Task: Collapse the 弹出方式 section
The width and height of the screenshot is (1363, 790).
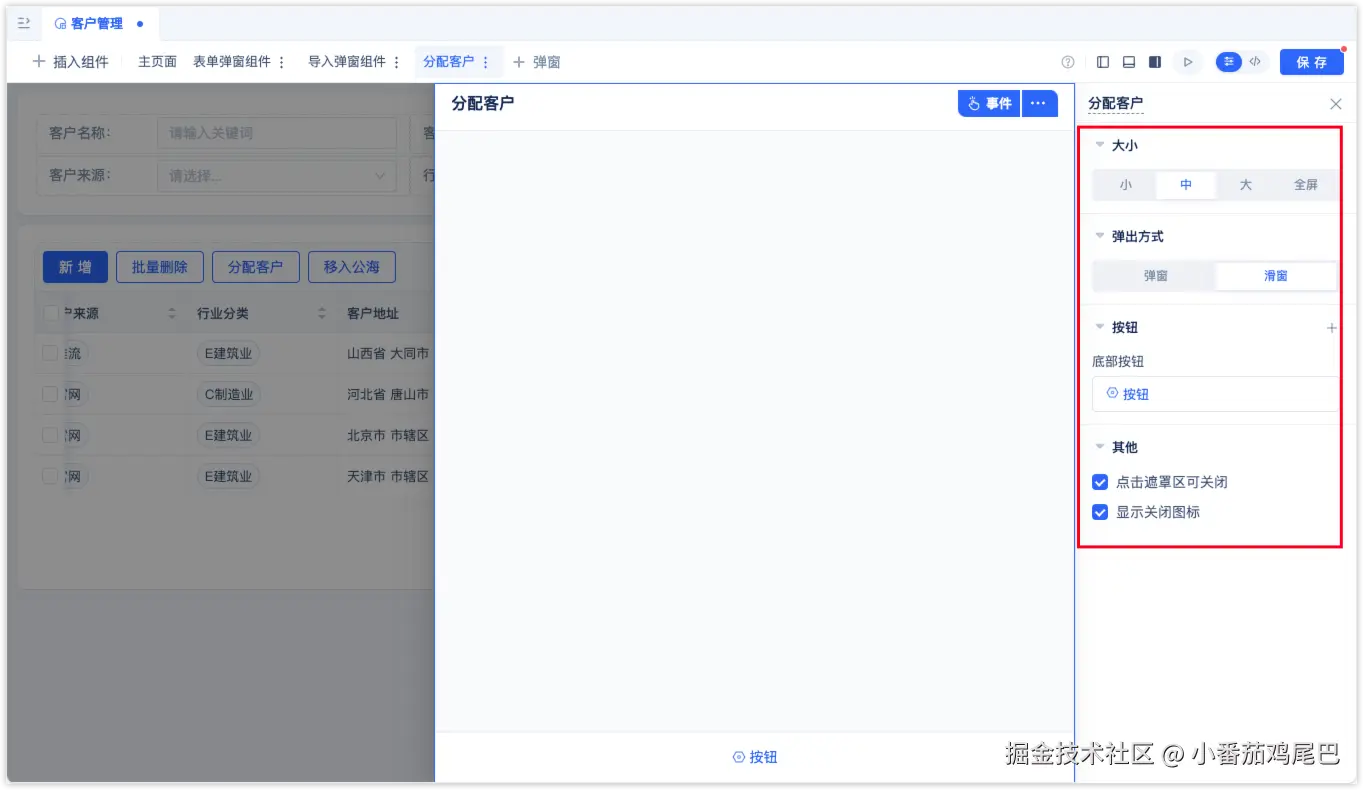Action: pyautogui.click(x=1100, y=236)
